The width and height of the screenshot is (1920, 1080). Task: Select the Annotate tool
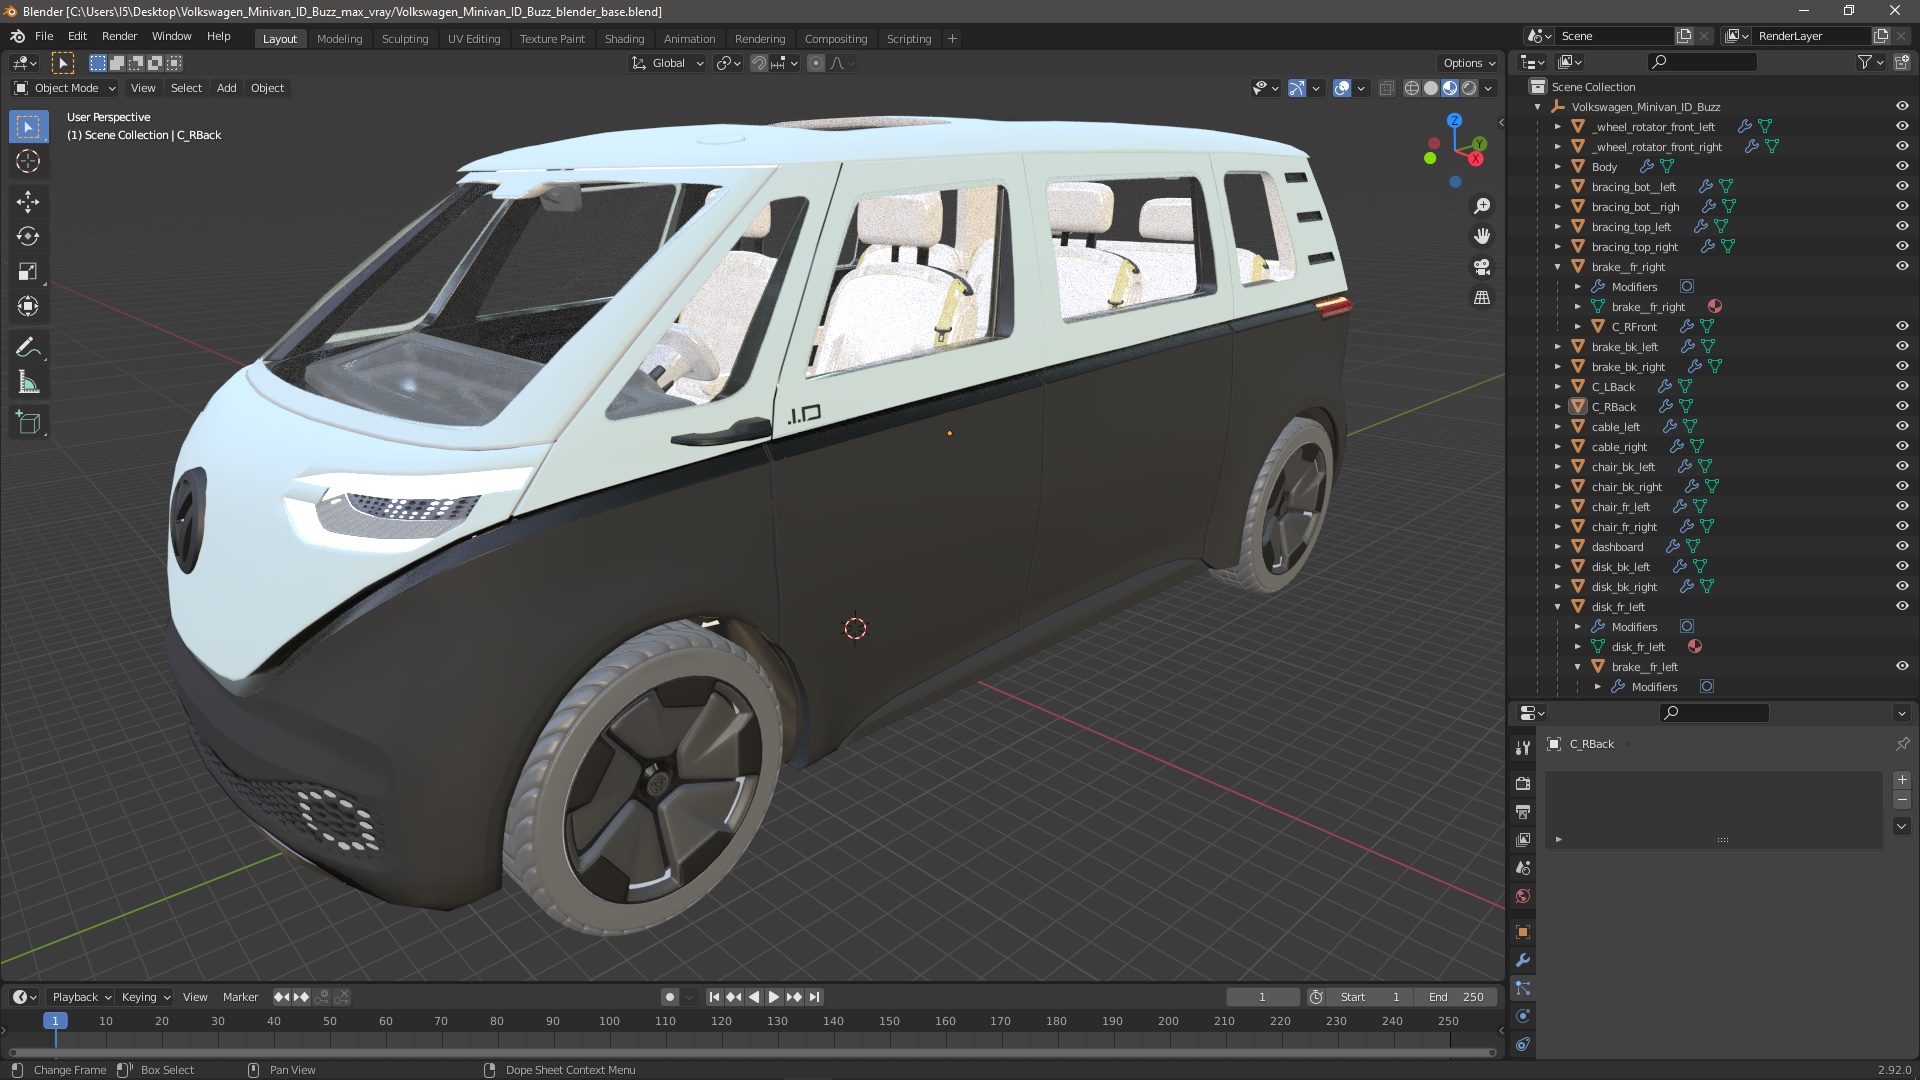[x=28, y=347]
